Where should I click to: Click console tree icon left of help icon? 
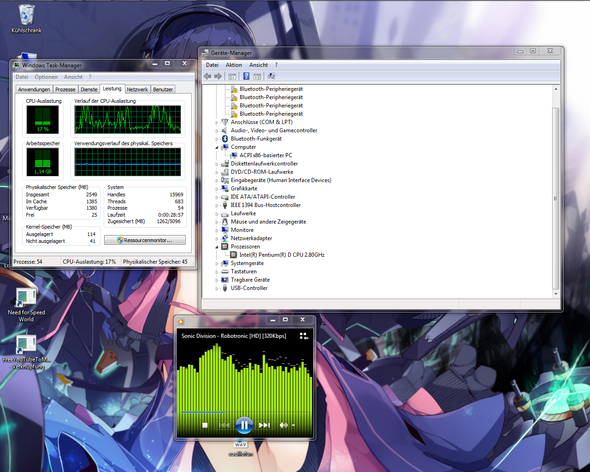232,76
